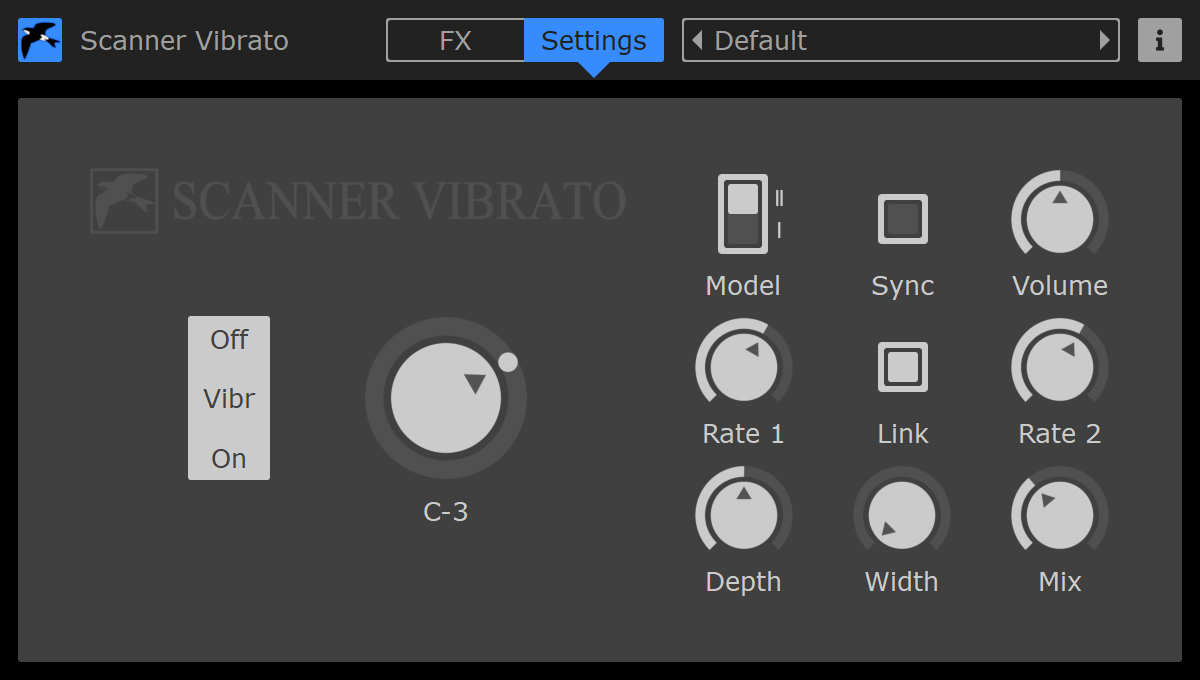This screenshot has height=680, width=1200.
Task: Open the info button
Action: 1160,40
